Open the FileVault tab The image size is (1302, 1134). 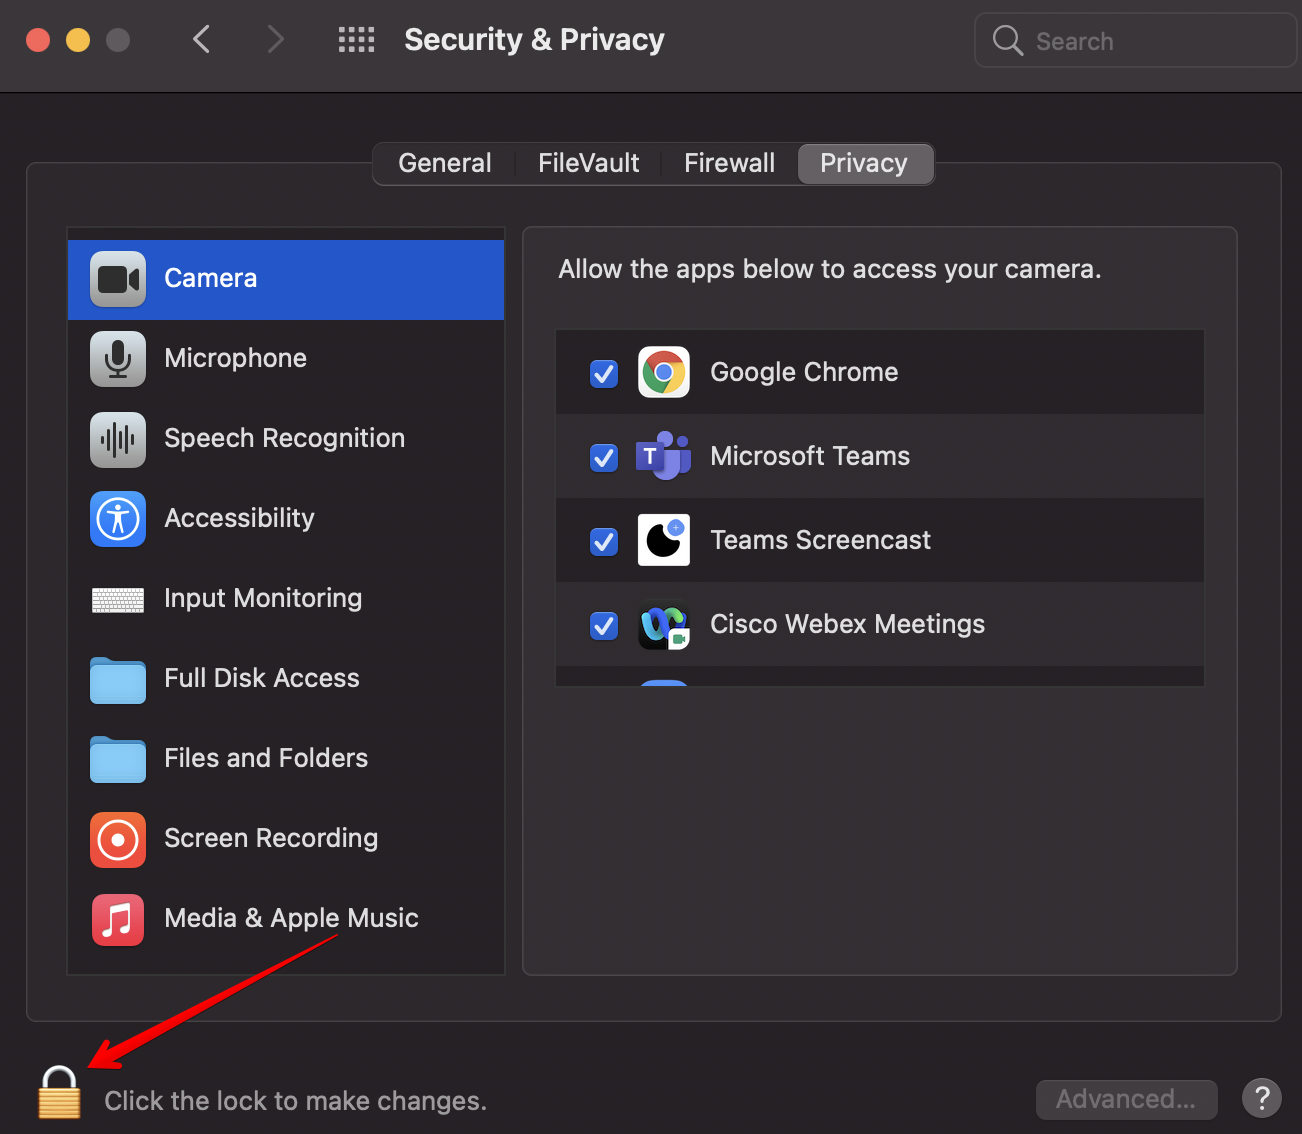point(588,164)
